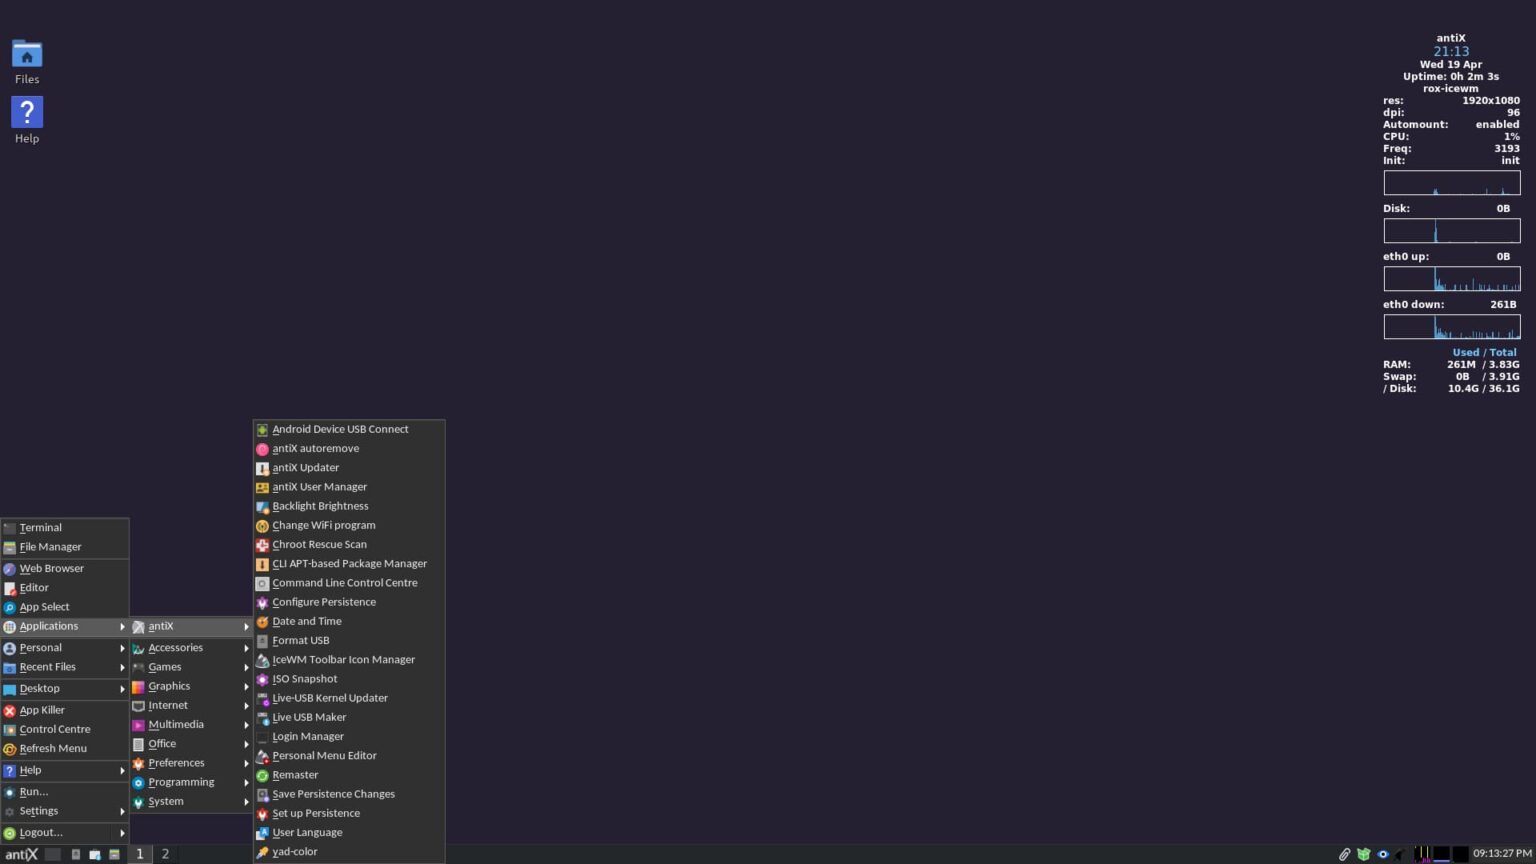Launch the Remaster tool
This screenshot has width=1536, height=864.
click(295, 774)
